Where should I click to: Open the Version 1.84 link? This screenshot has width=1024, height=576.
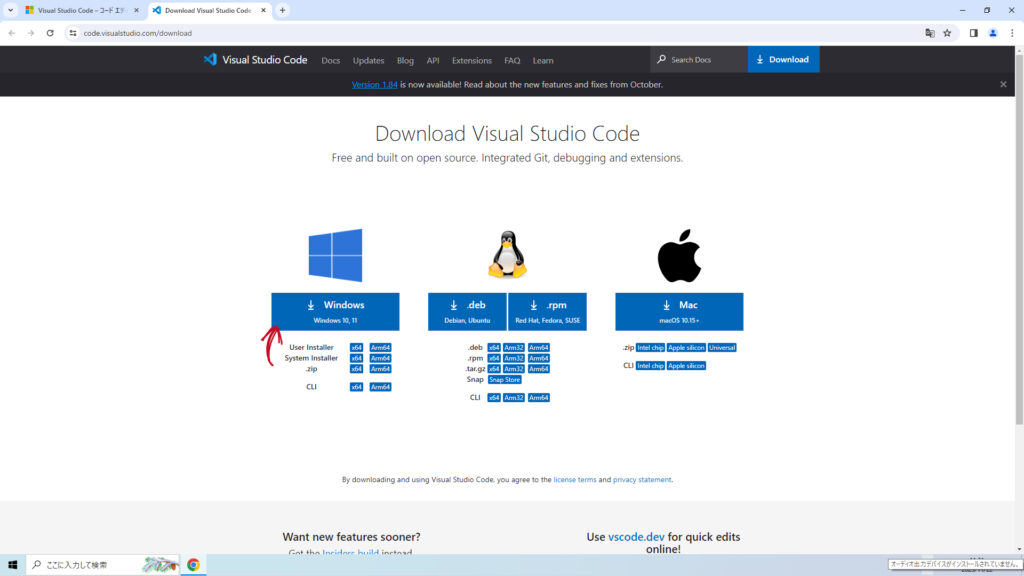point(374,84)
